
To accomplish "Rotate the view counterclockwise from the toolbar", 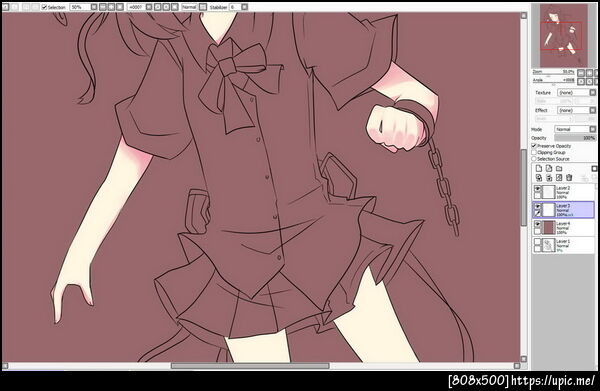I will pos(158,7).
